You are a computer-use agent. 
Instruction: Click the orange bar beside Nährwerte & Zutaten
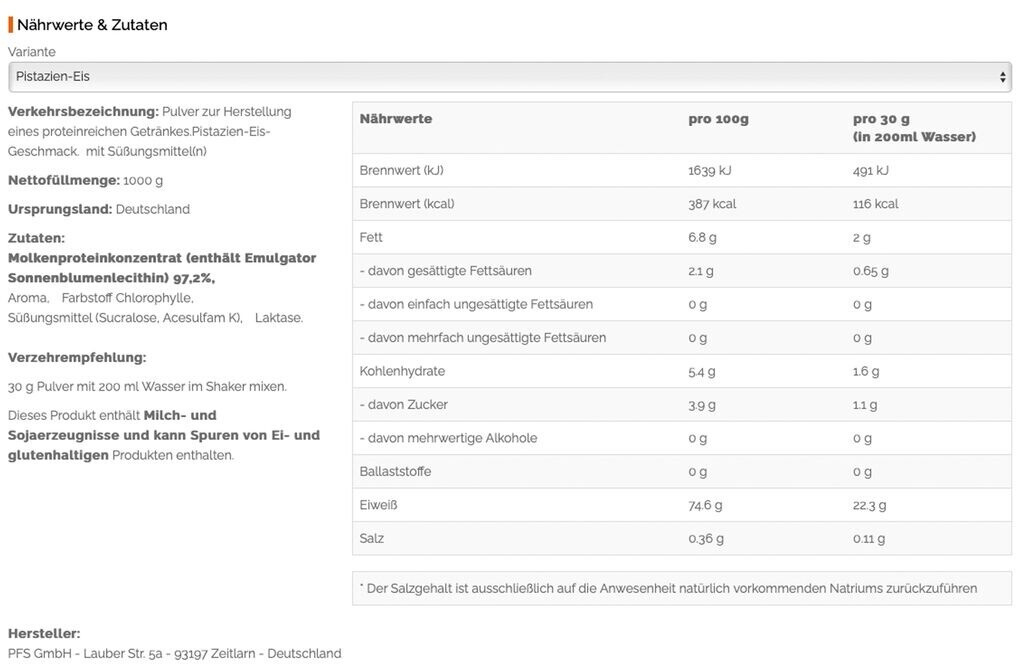11,25
